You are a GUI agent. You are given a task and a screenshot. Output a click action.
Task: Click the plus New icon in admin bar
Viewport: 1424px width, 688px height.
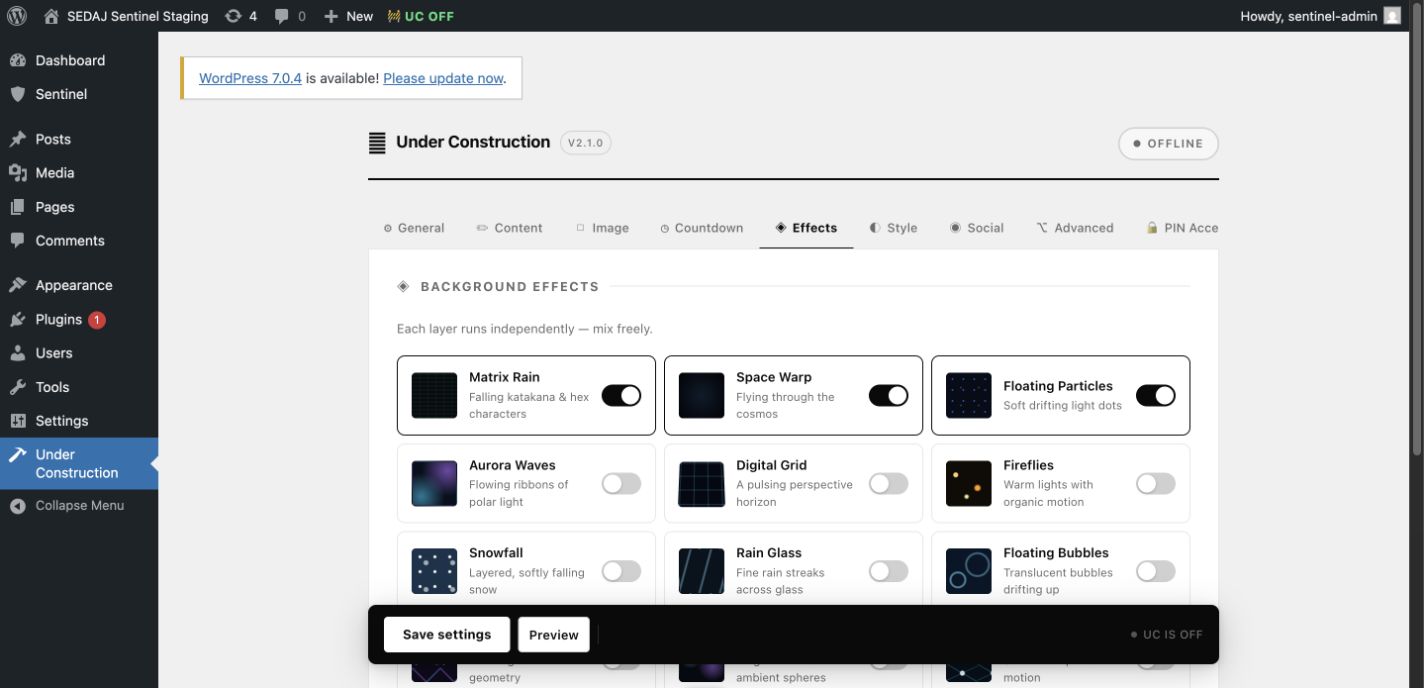pos(331,16)
